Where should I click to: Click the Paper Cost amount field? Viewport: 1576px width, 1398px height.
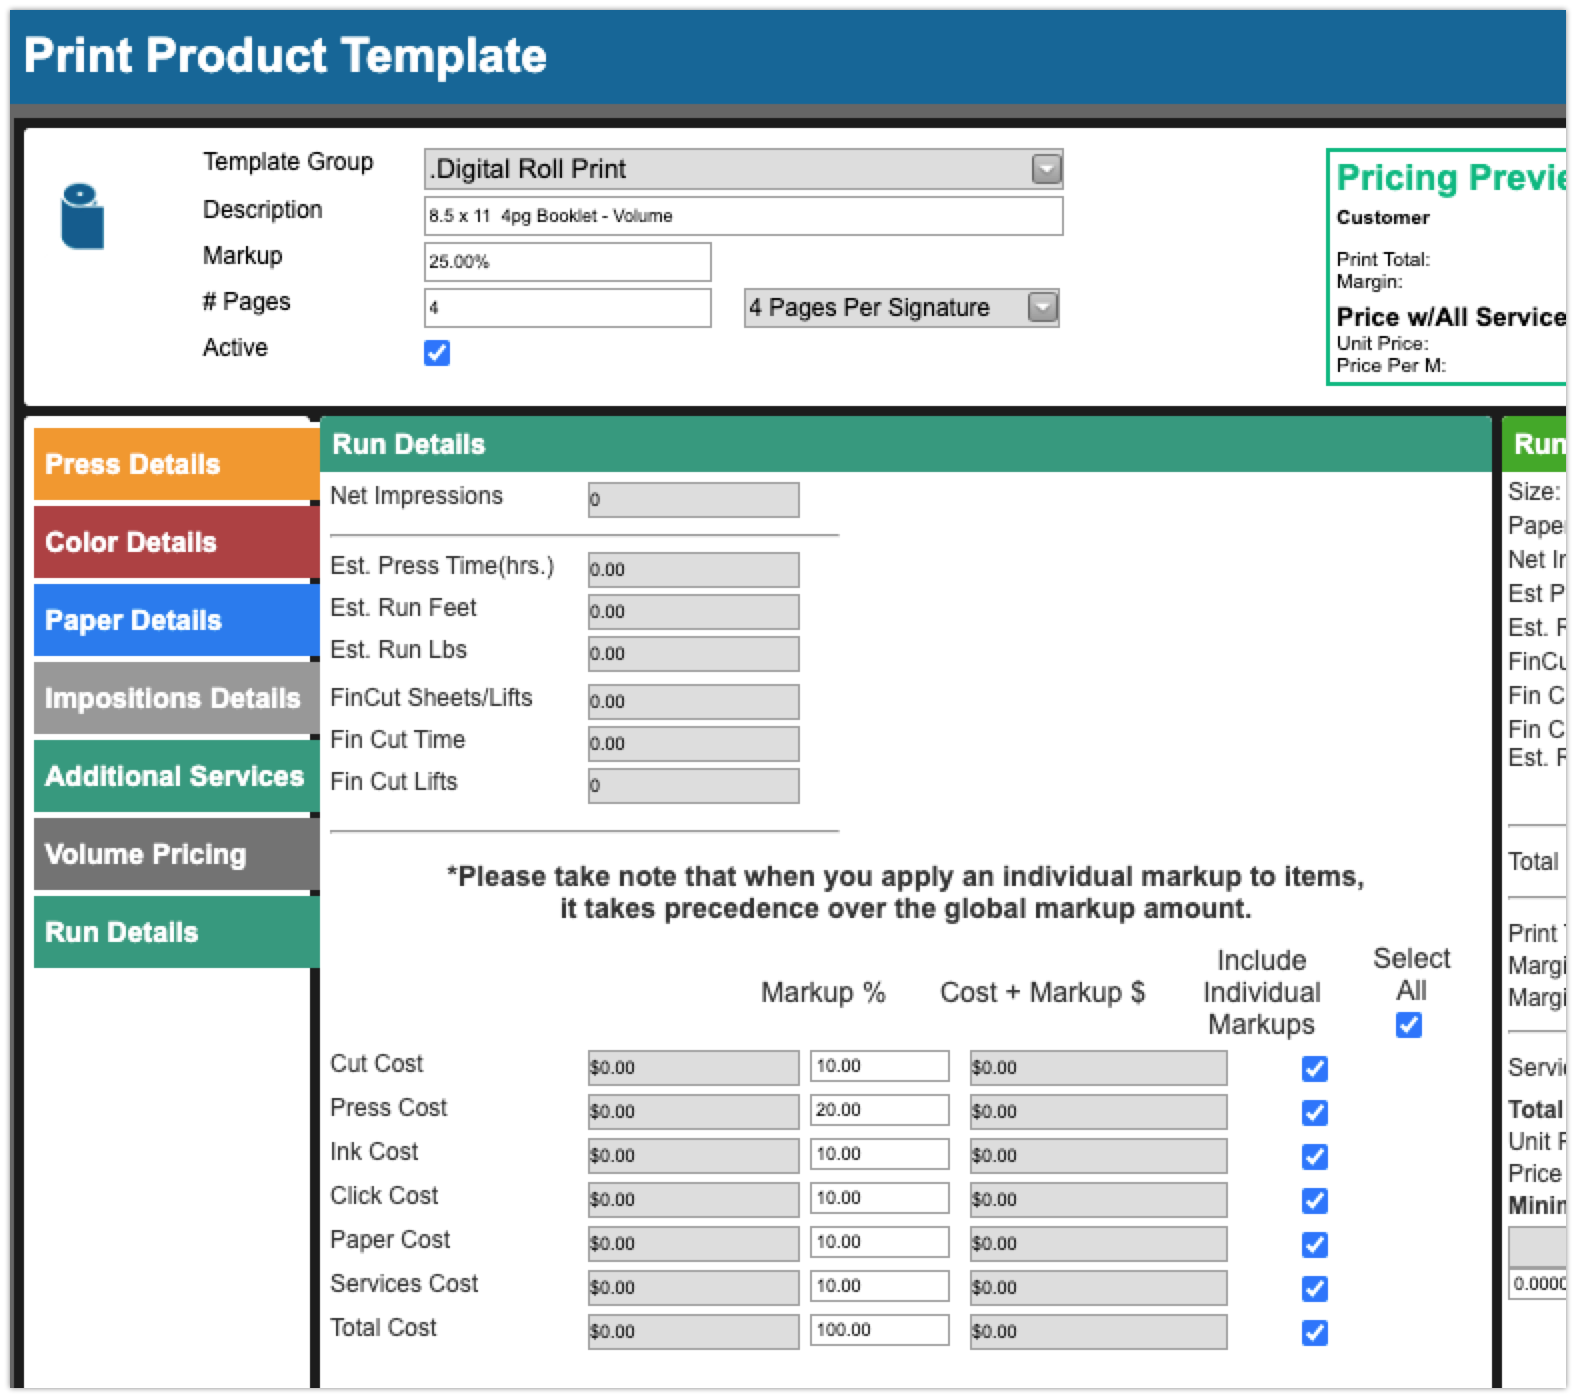693,1244
